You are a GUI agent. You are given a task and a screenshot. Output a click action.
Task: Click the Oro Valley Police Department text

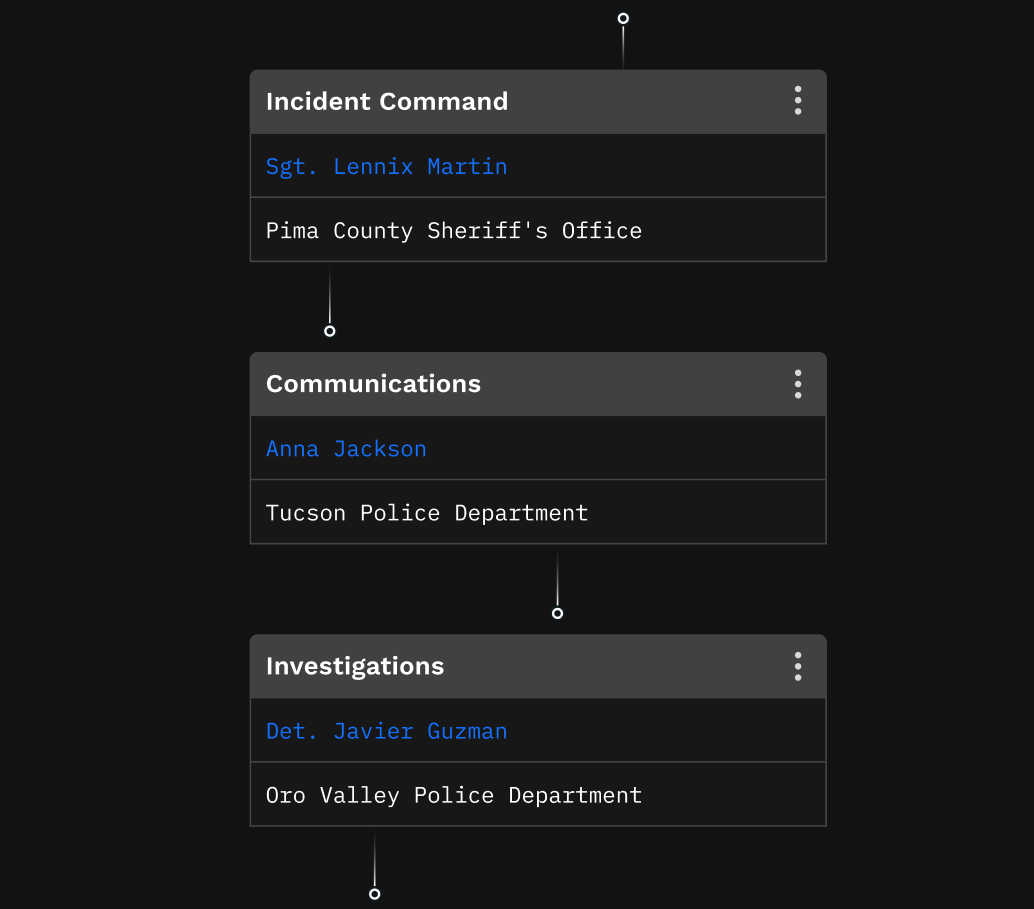454,795
